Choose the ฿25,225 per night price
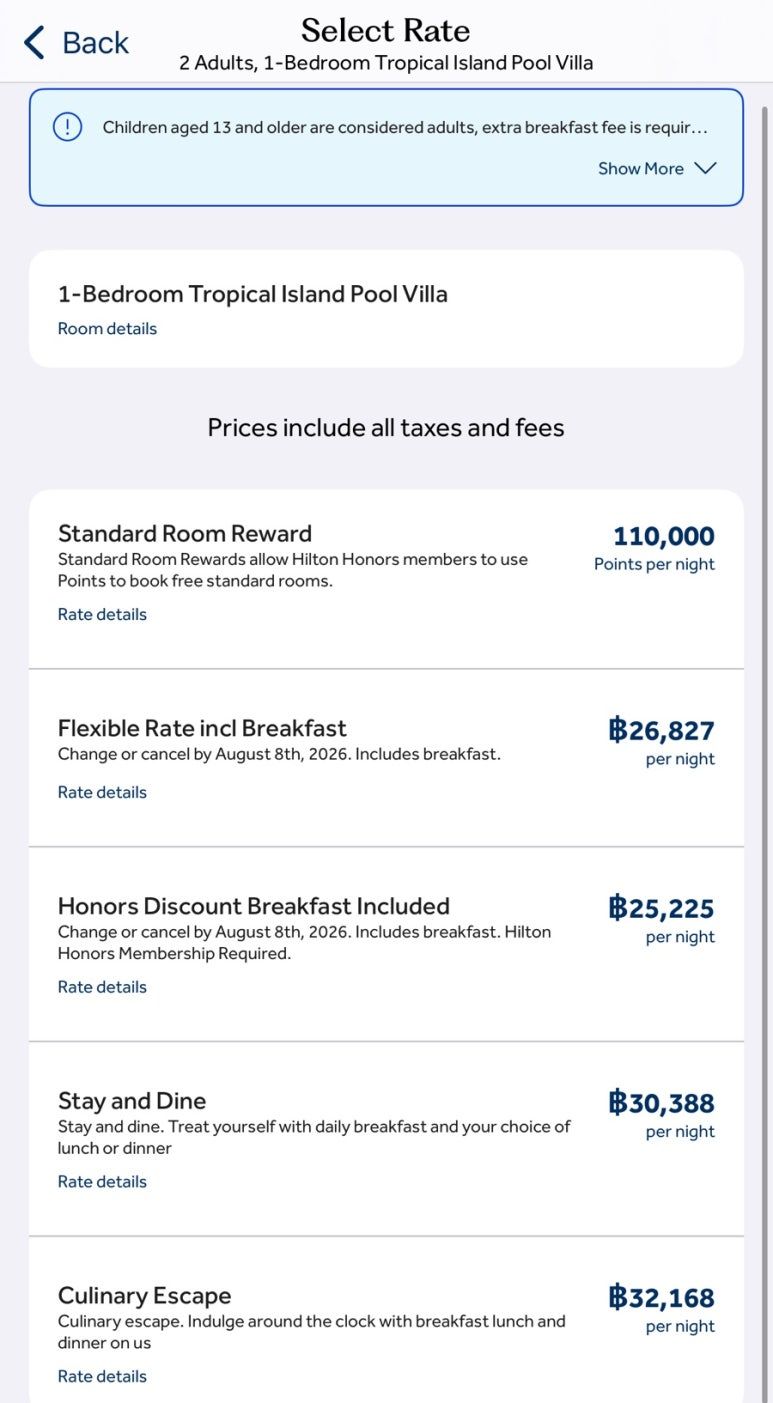The width and height of the screenshot is (773, 1403). pyautogui.click(x=662, y=919)
